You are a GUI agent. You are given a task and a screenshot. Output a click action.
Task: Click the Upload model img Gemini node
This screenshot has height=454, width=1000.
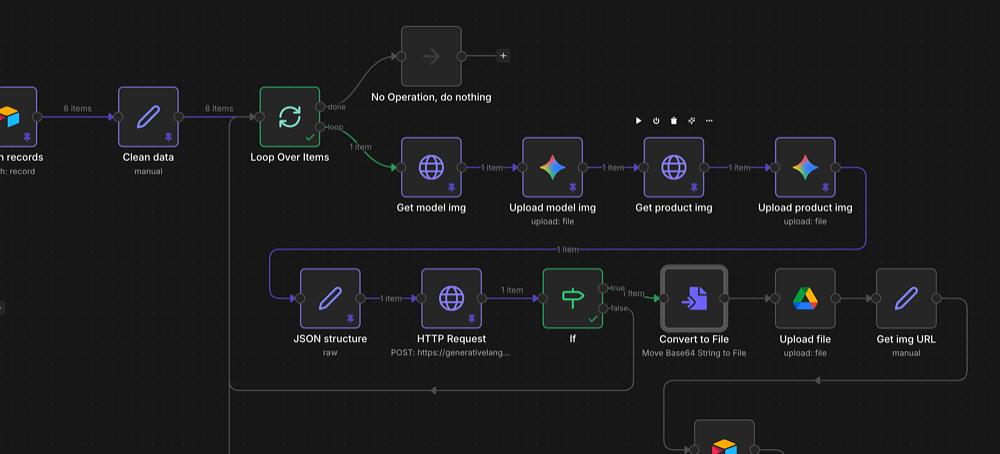point(552,167)
